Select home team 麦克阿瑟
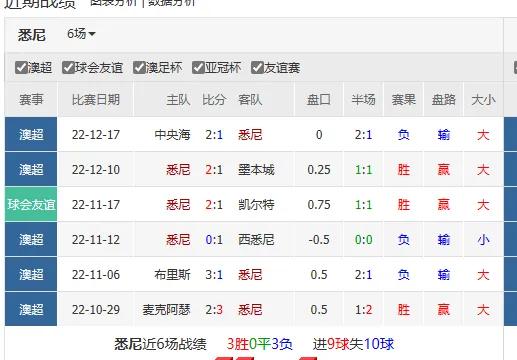This screenshot has width=517, height=360. click(x=166, y=310)
